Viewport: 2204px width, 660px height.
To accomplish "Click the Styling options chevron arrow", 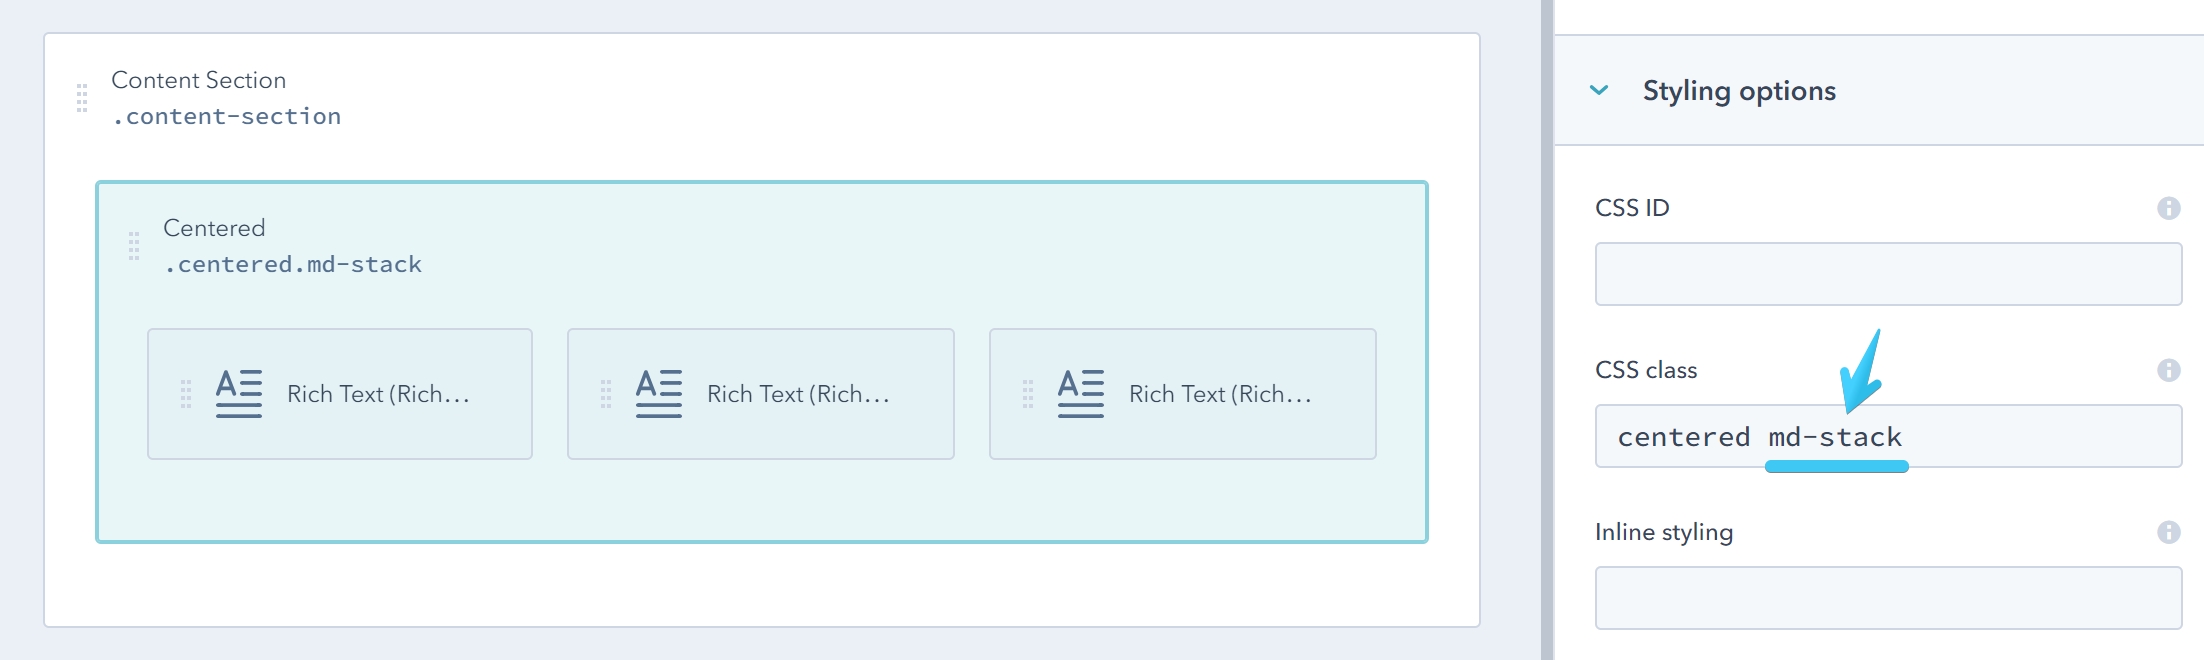I will point(1601,90).
